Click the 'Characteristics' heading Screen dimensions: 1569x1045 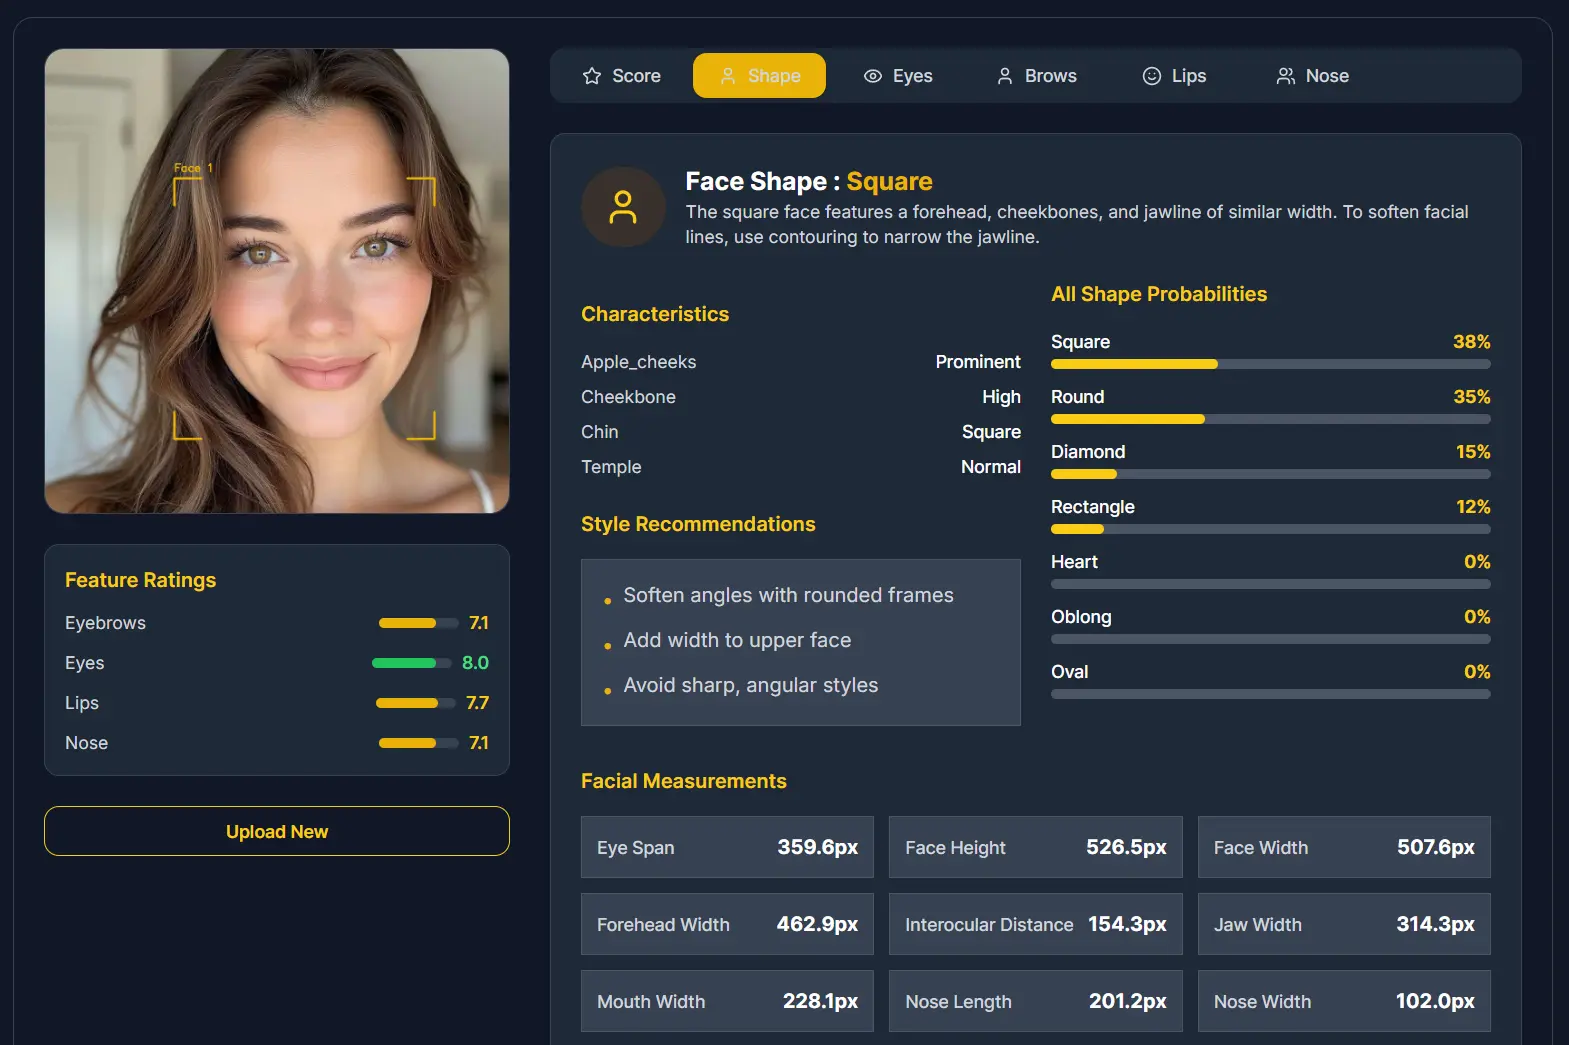pos(655,314)
